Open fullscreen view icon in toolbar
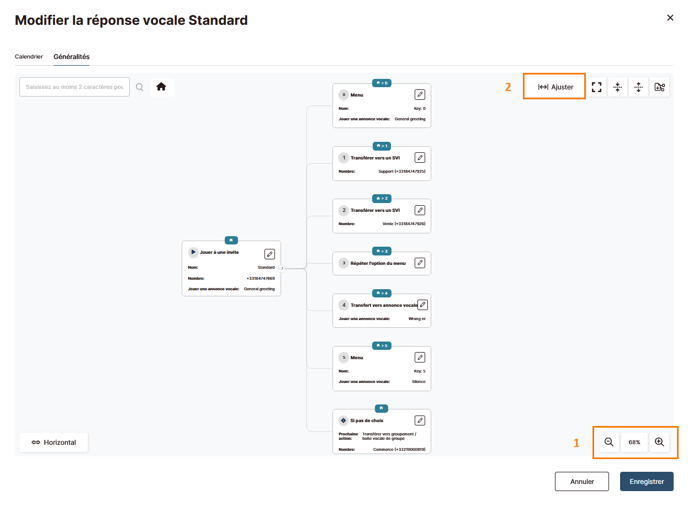This screenshot has height=506, width=688. pyautogui.click(x=596, y=87)
